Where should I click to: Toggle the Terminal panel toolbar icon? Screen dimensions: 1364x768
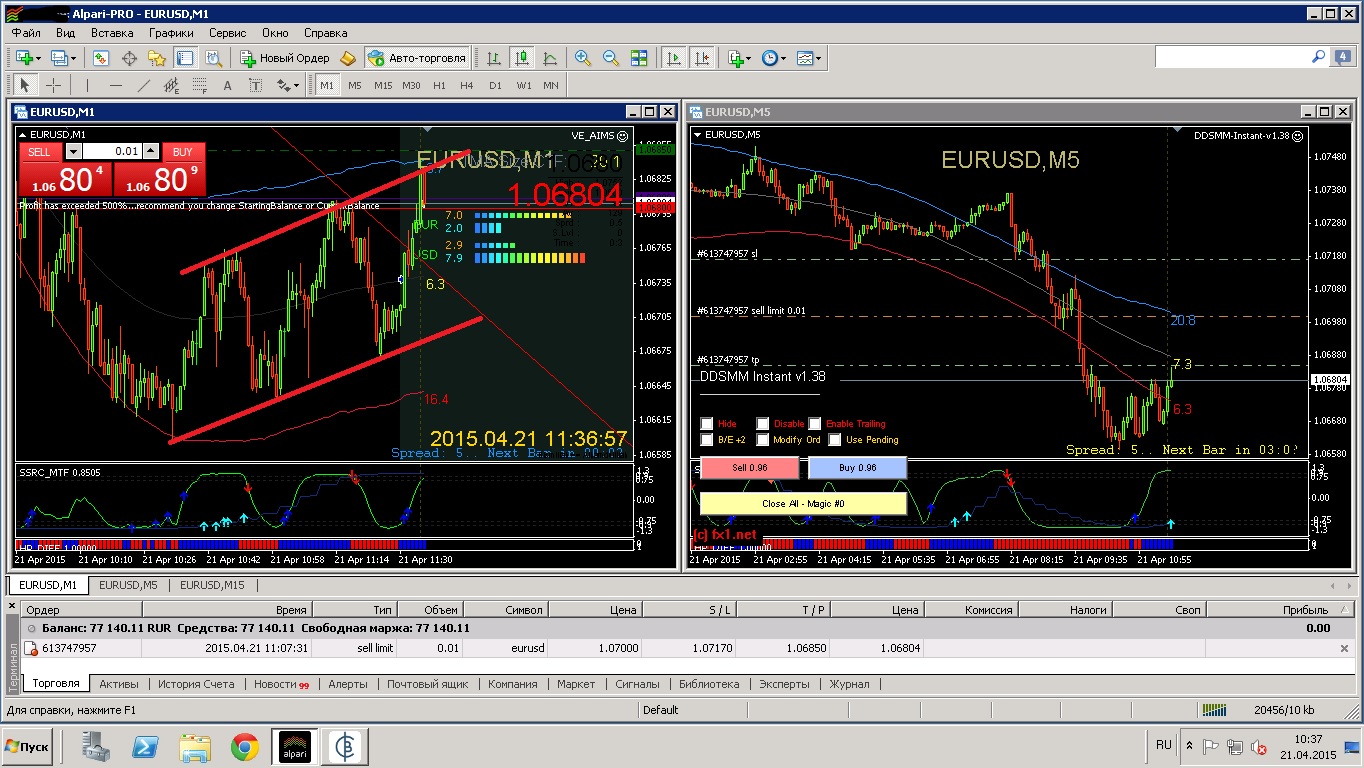(185, 58)
